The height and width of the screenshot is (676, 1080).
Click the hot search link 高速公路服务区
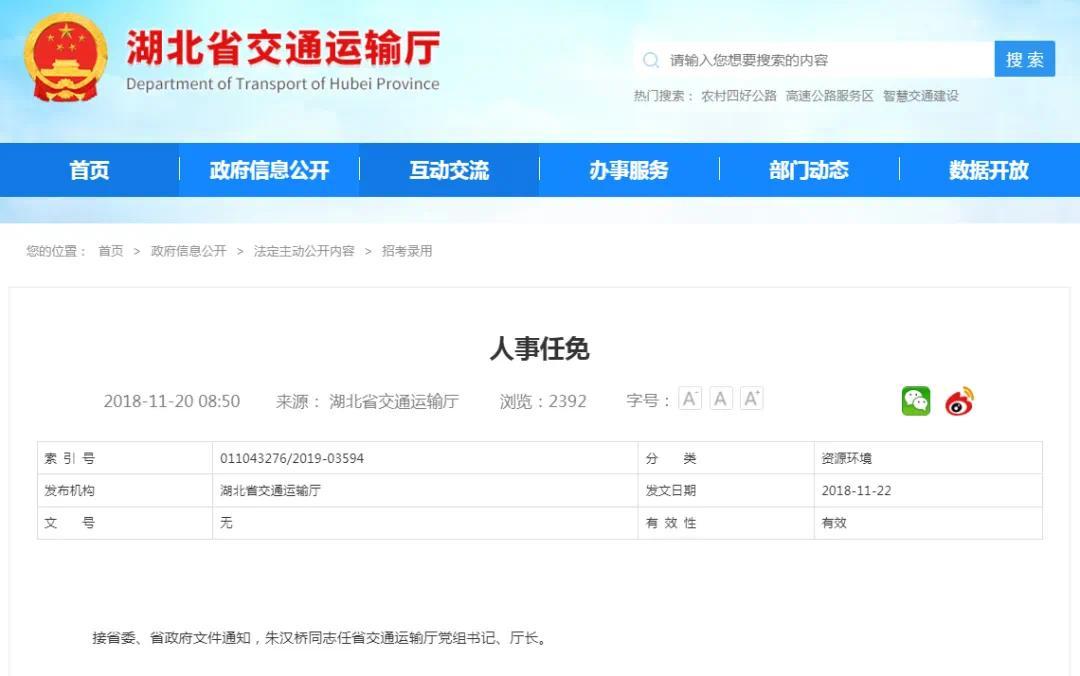click(x=830, y=96)
